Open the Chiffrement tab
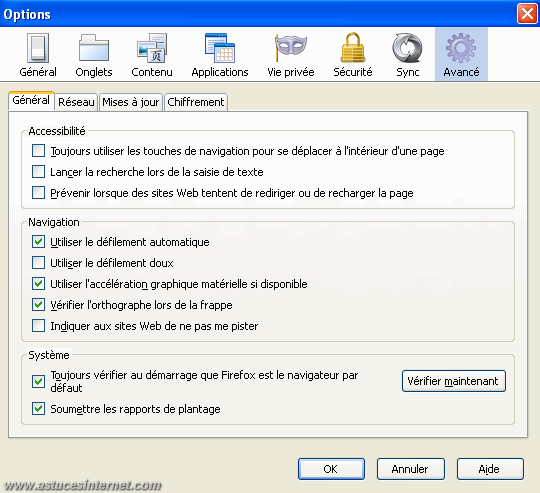Image resolution: width=540 pixels, height=493 pixels. tap(196, 102)
